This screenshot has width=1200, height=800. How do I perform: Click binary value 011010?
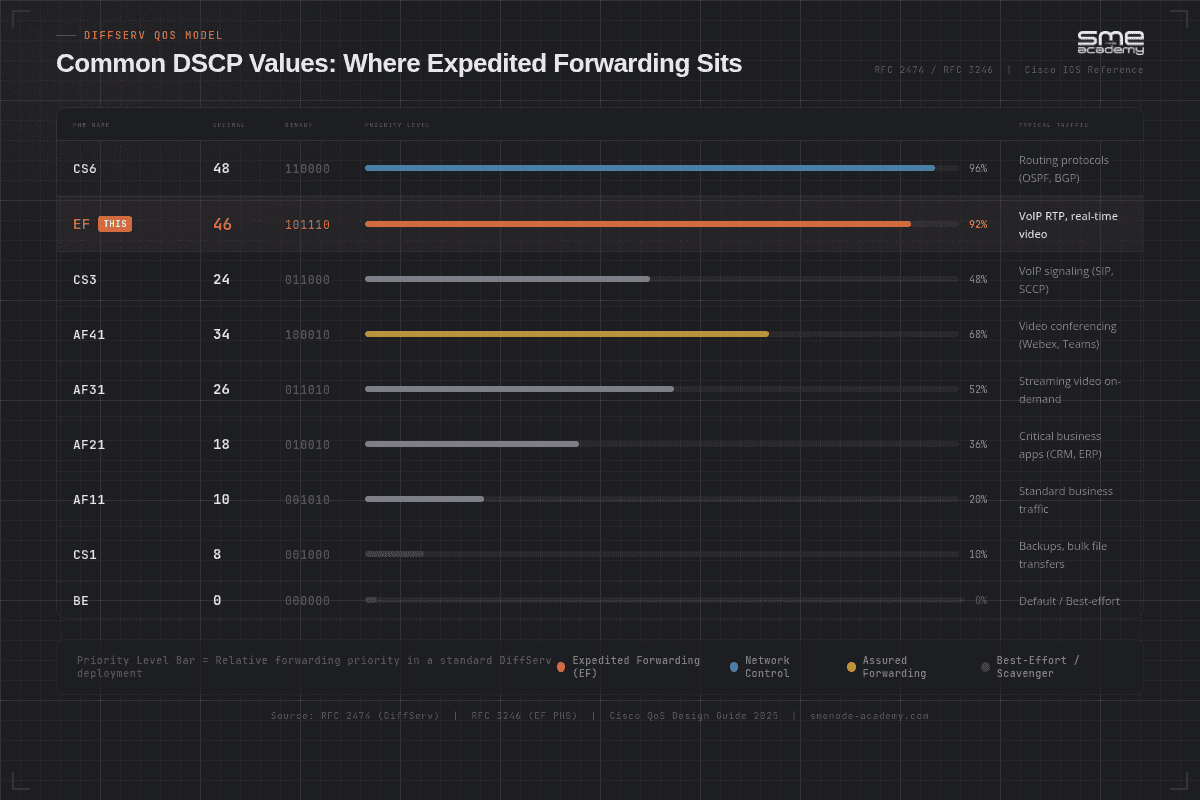tap(307, 389)
